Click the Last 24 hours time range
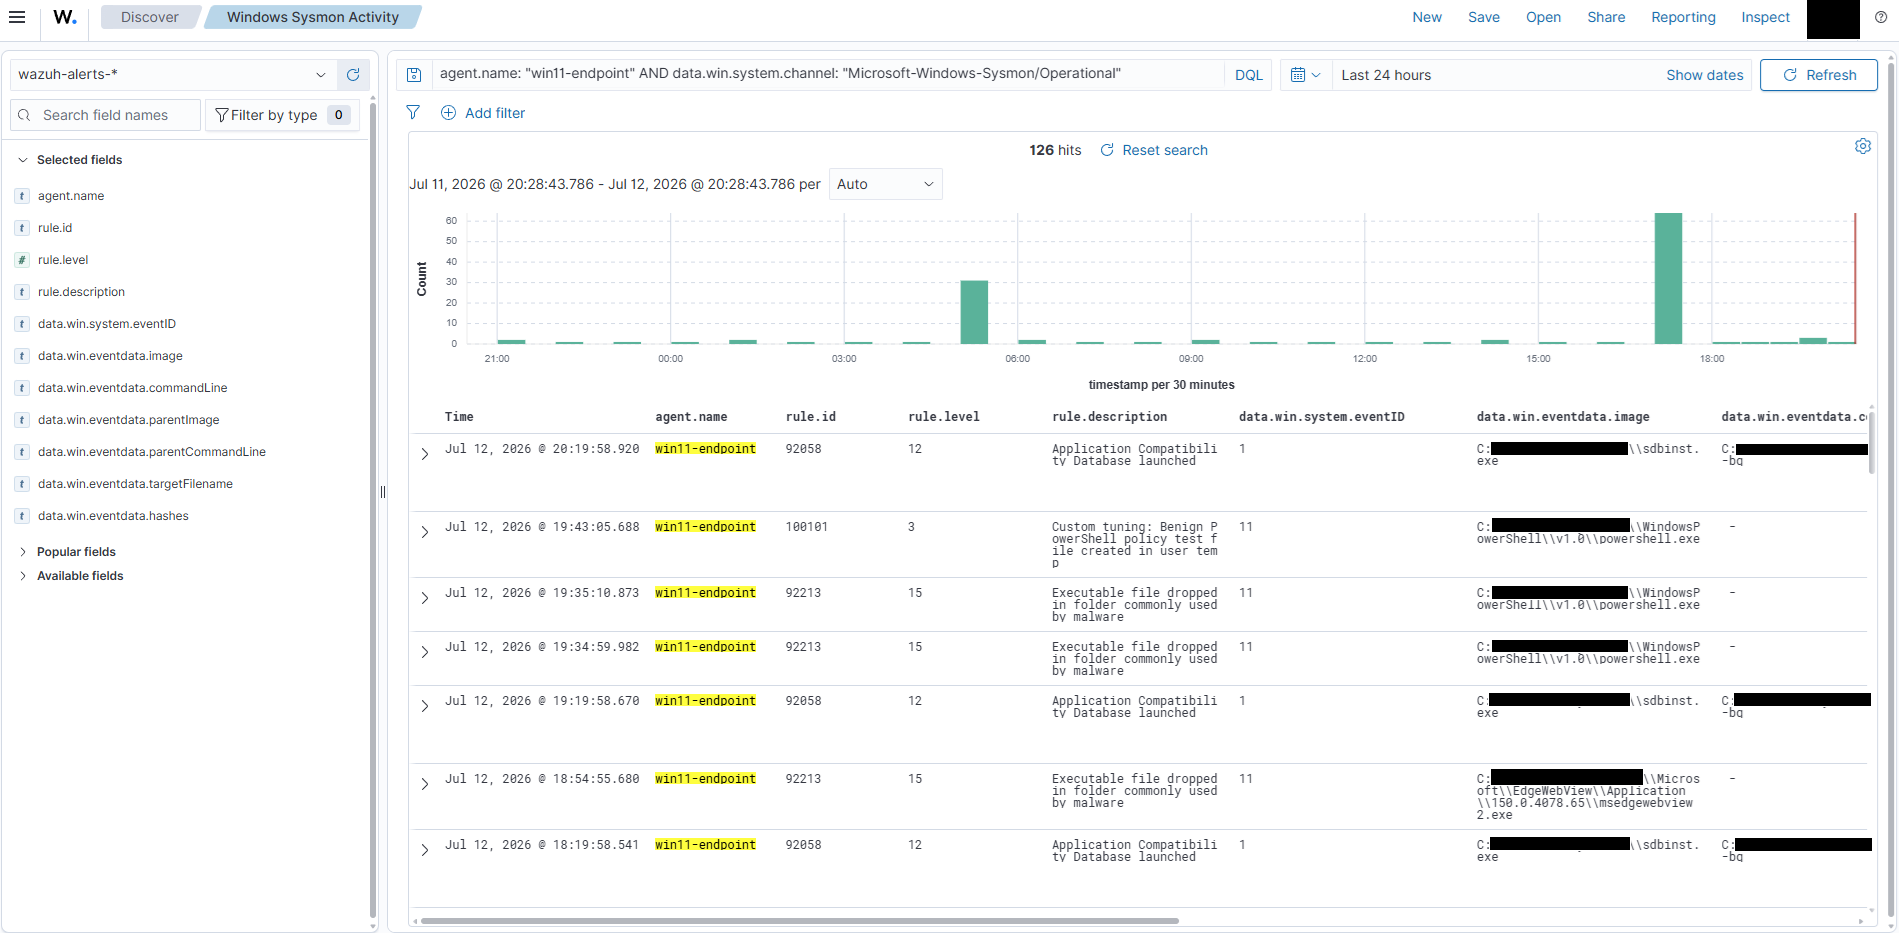 click(1386, 75)
